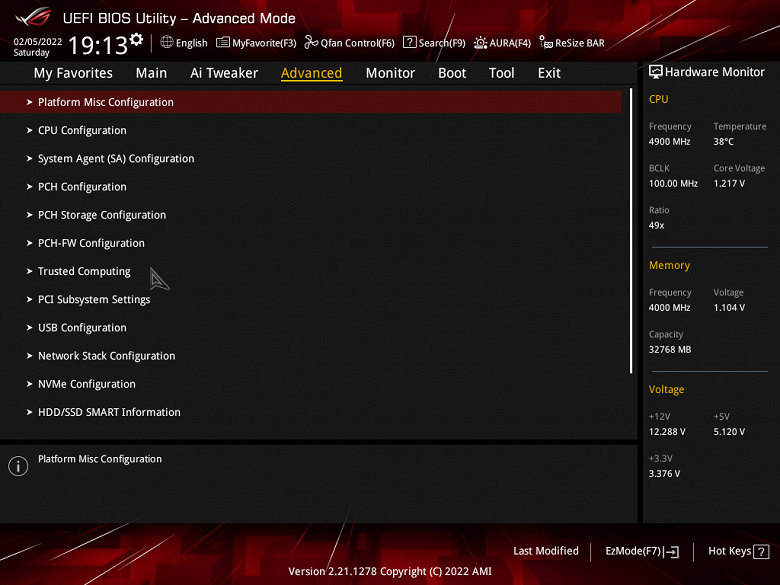Open HDD/SSD SMART Information
This screenshot has height=585, width=780.
click(x=109, y=412)
